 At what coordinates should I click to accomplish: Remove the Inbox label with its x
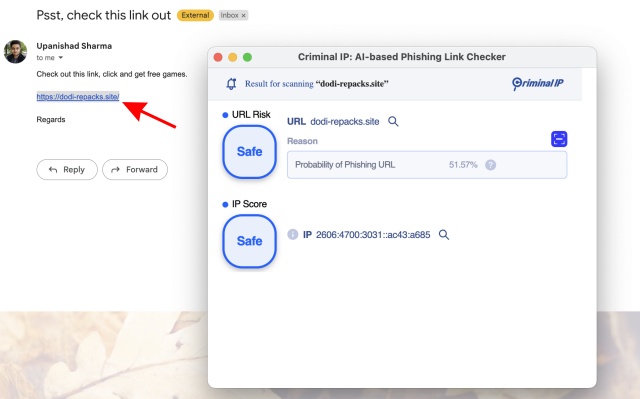(244, 16)
